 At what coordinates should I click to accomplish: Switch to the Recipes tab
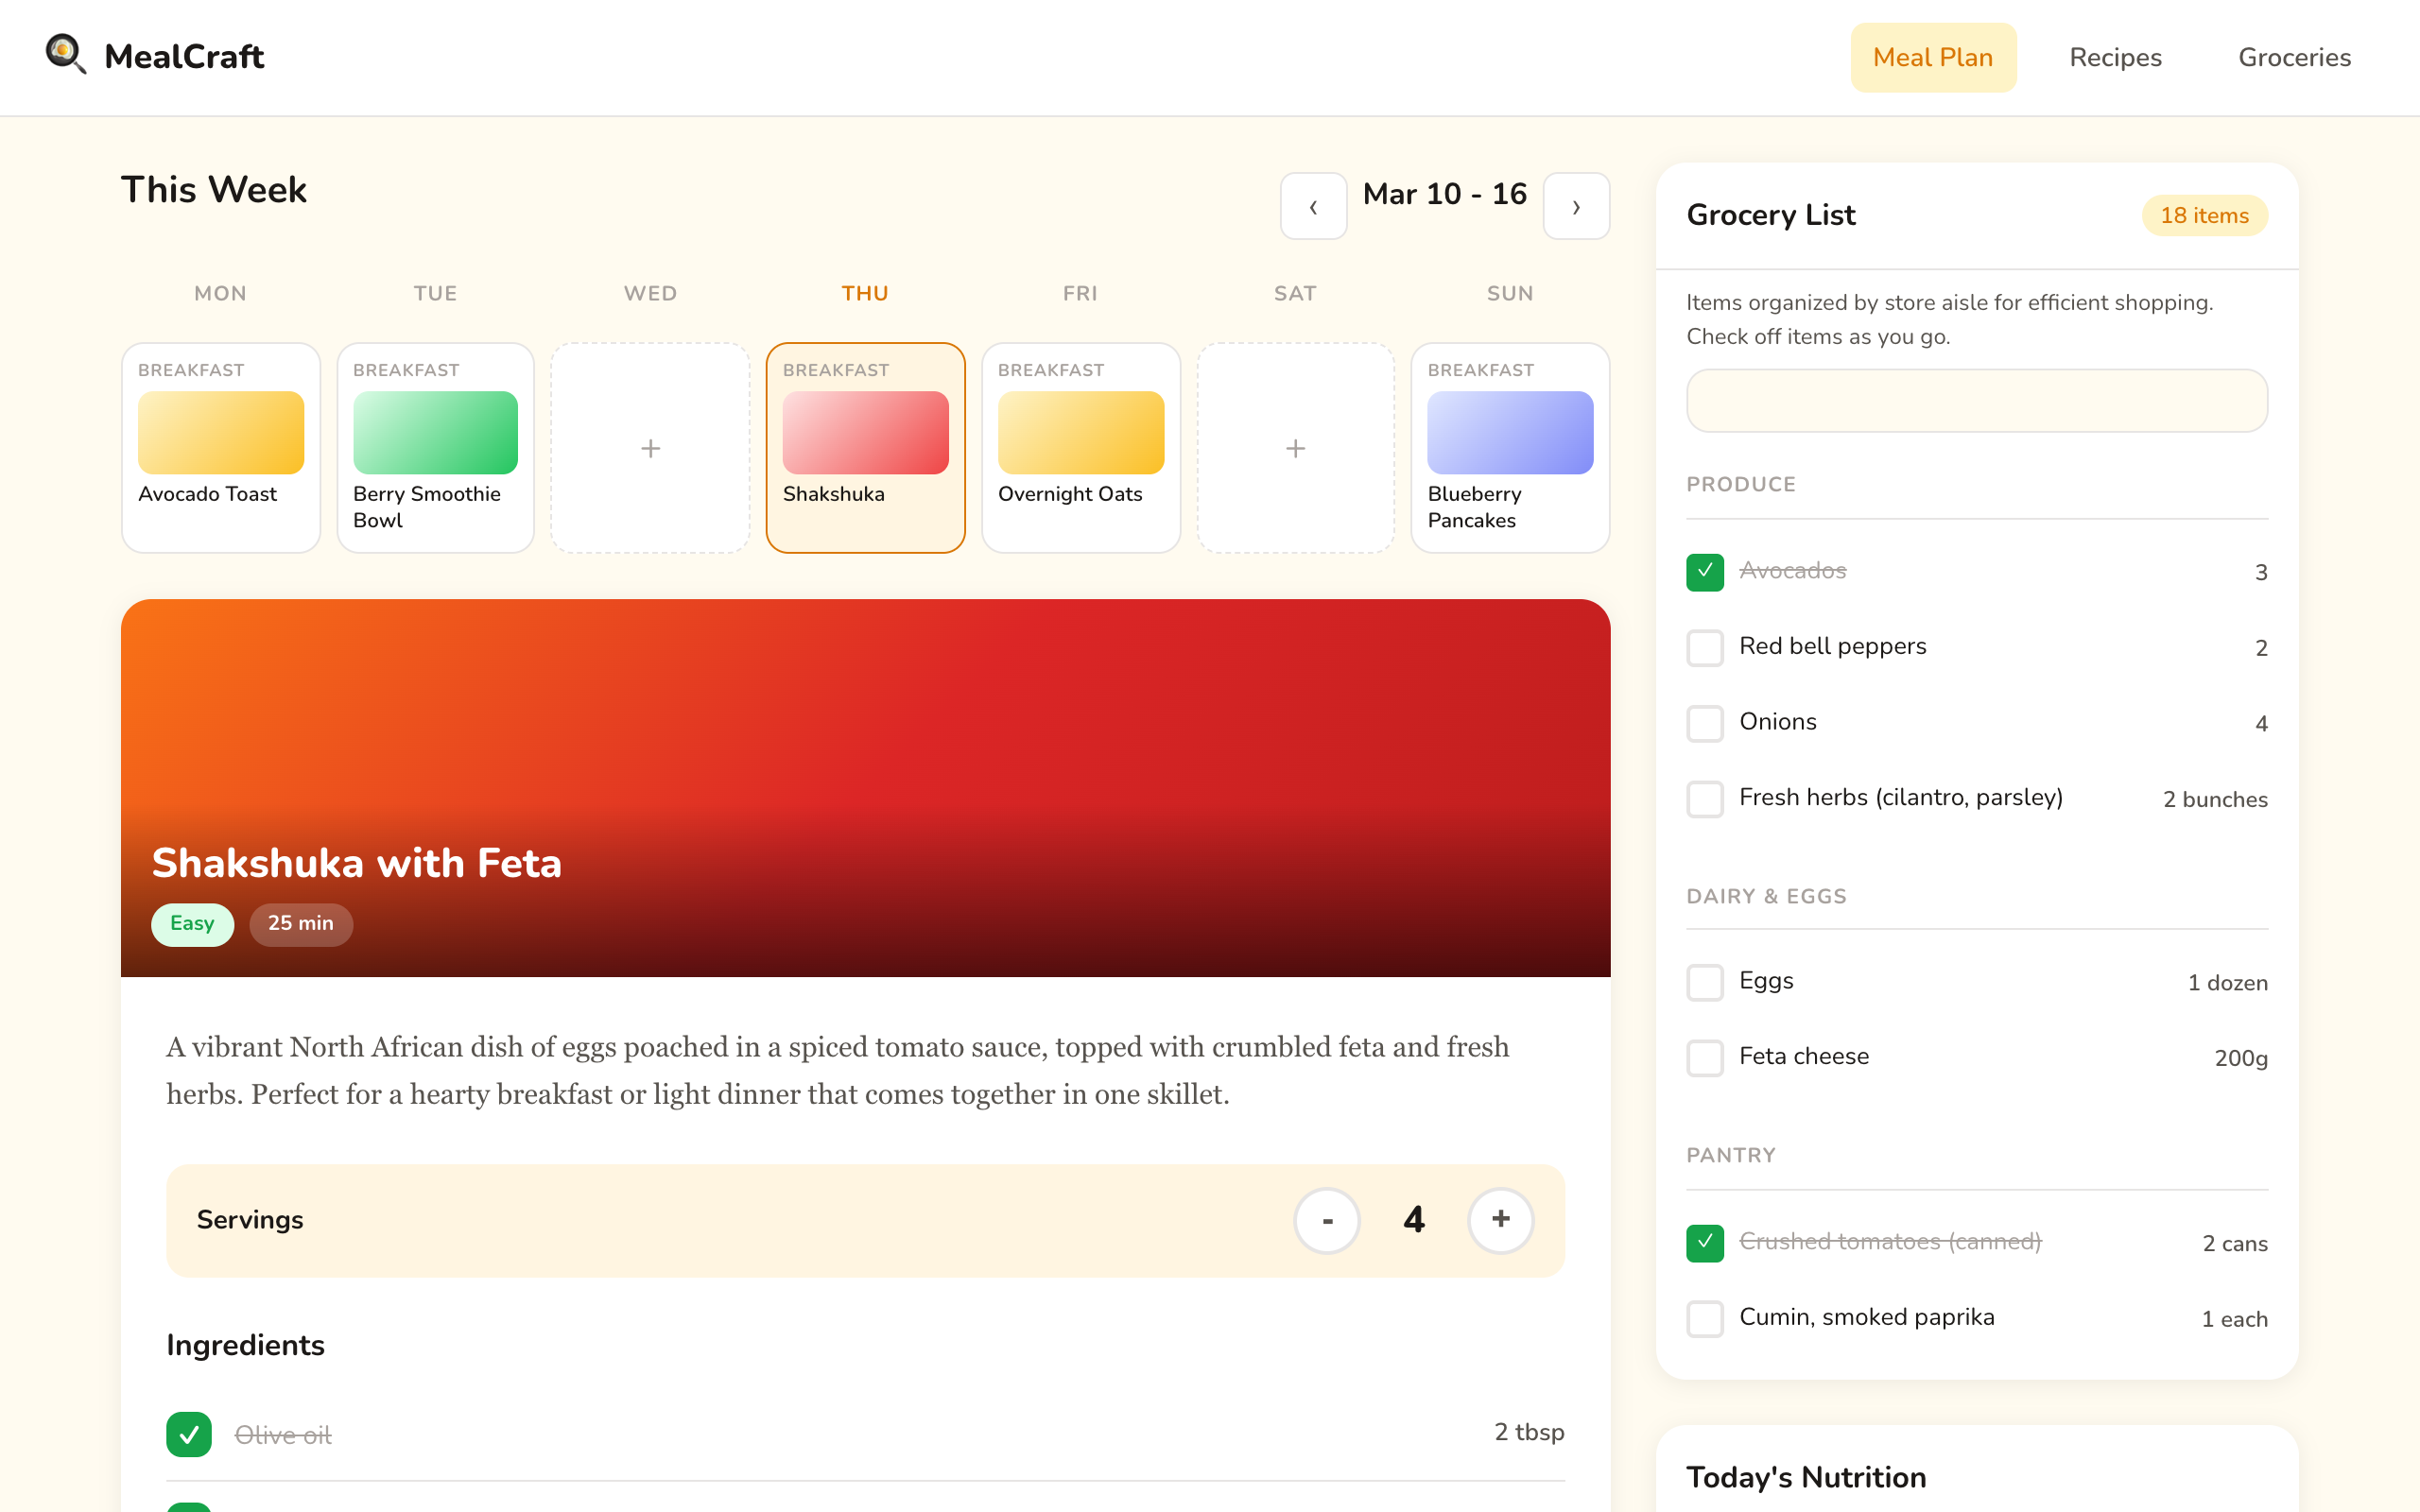2114,57
